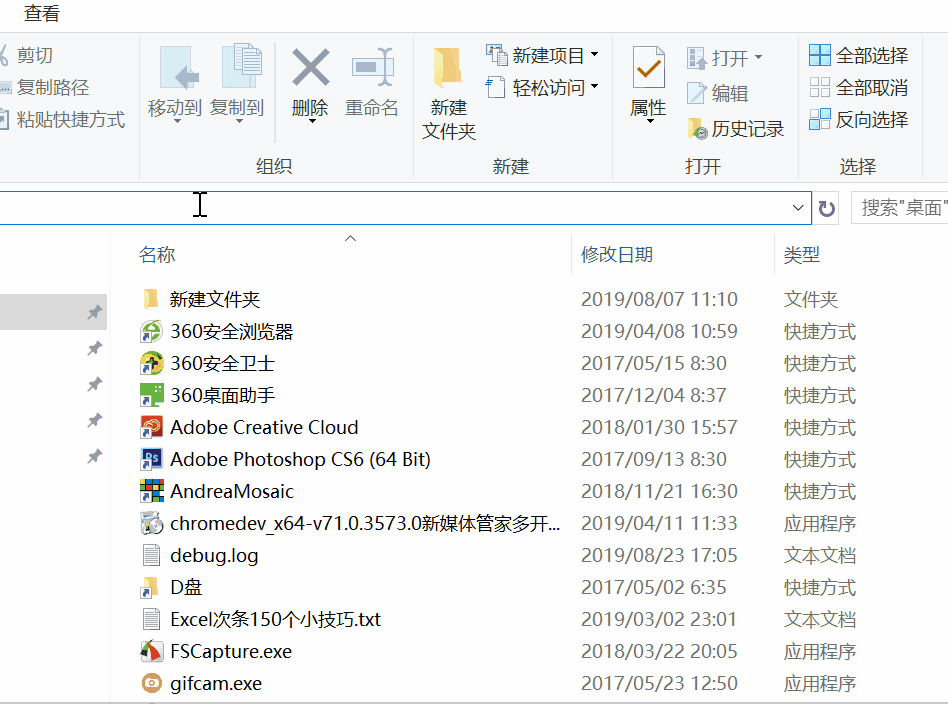The image size is (948, 704).
Task: Click date cell 2018/03/22 20:05
Action: [659, 651]
